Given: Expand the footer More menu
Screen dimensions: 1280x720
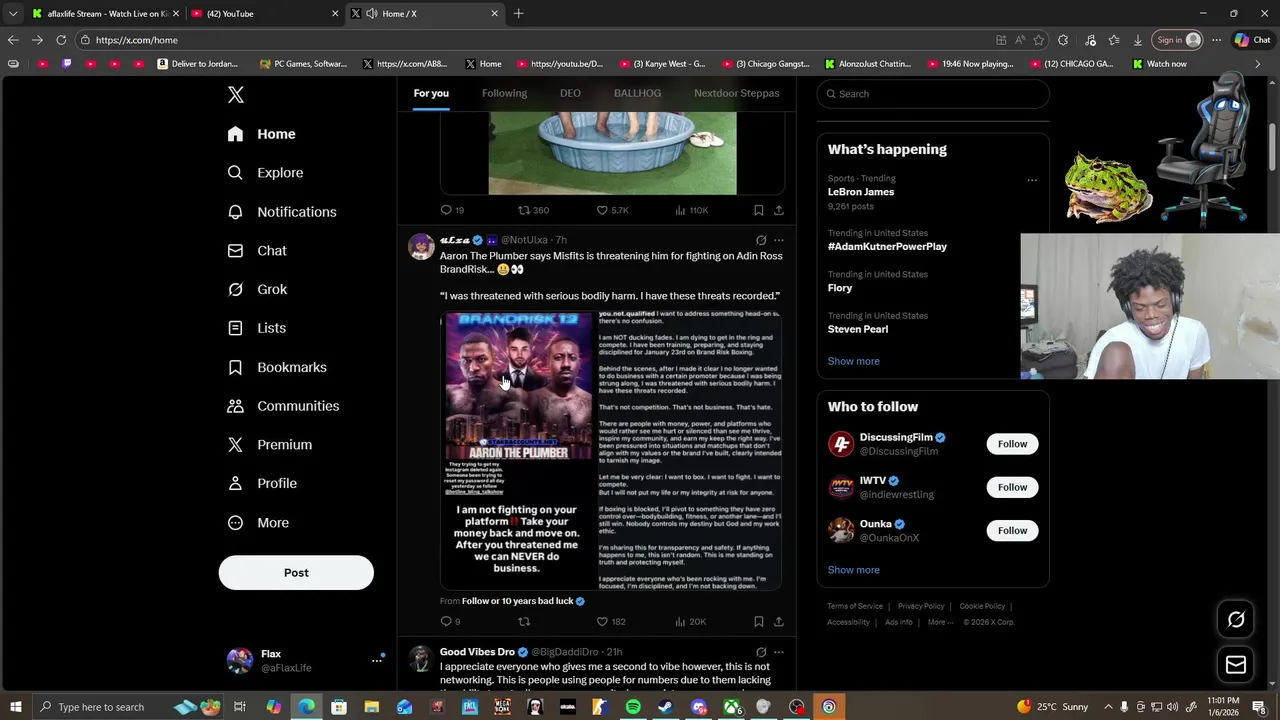Looking at the screenshot, I should (x=940, y=622).
